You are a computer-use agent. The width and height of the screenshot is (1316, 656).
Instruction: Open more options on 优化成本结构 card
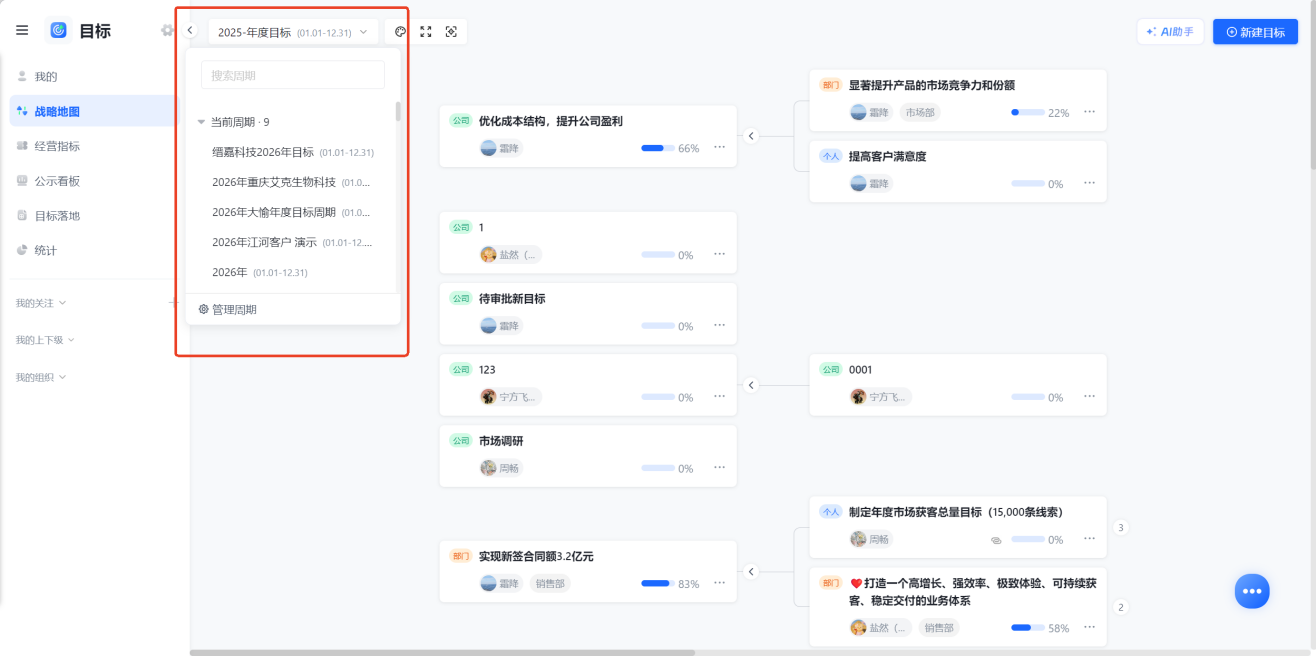(x=719, y=148)
